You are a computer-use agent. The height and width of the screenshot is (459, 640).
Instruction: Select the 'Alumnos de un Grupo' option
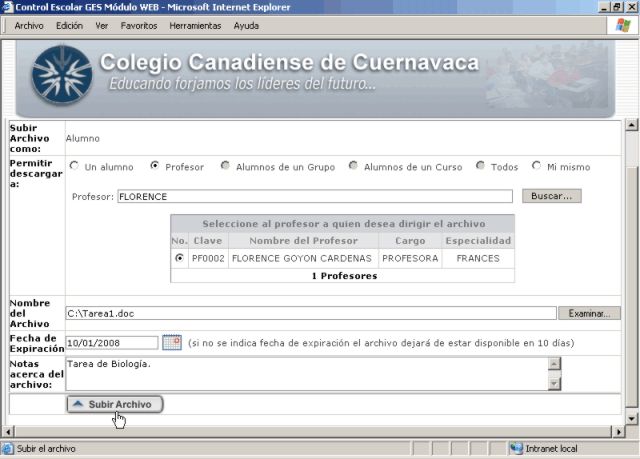pos(225,166)
